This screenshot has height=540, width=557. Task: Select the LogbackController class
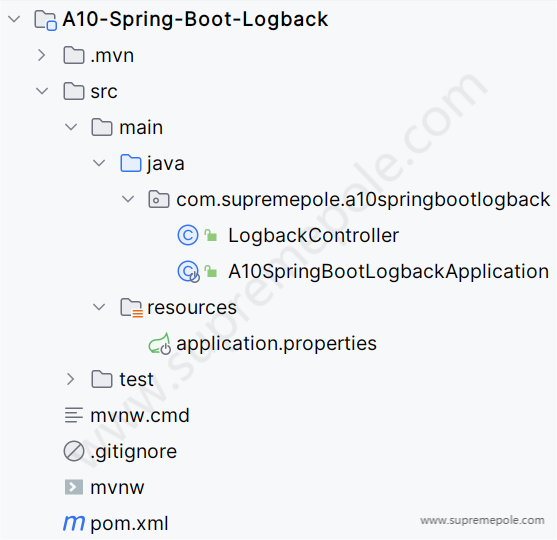point(313,236)
